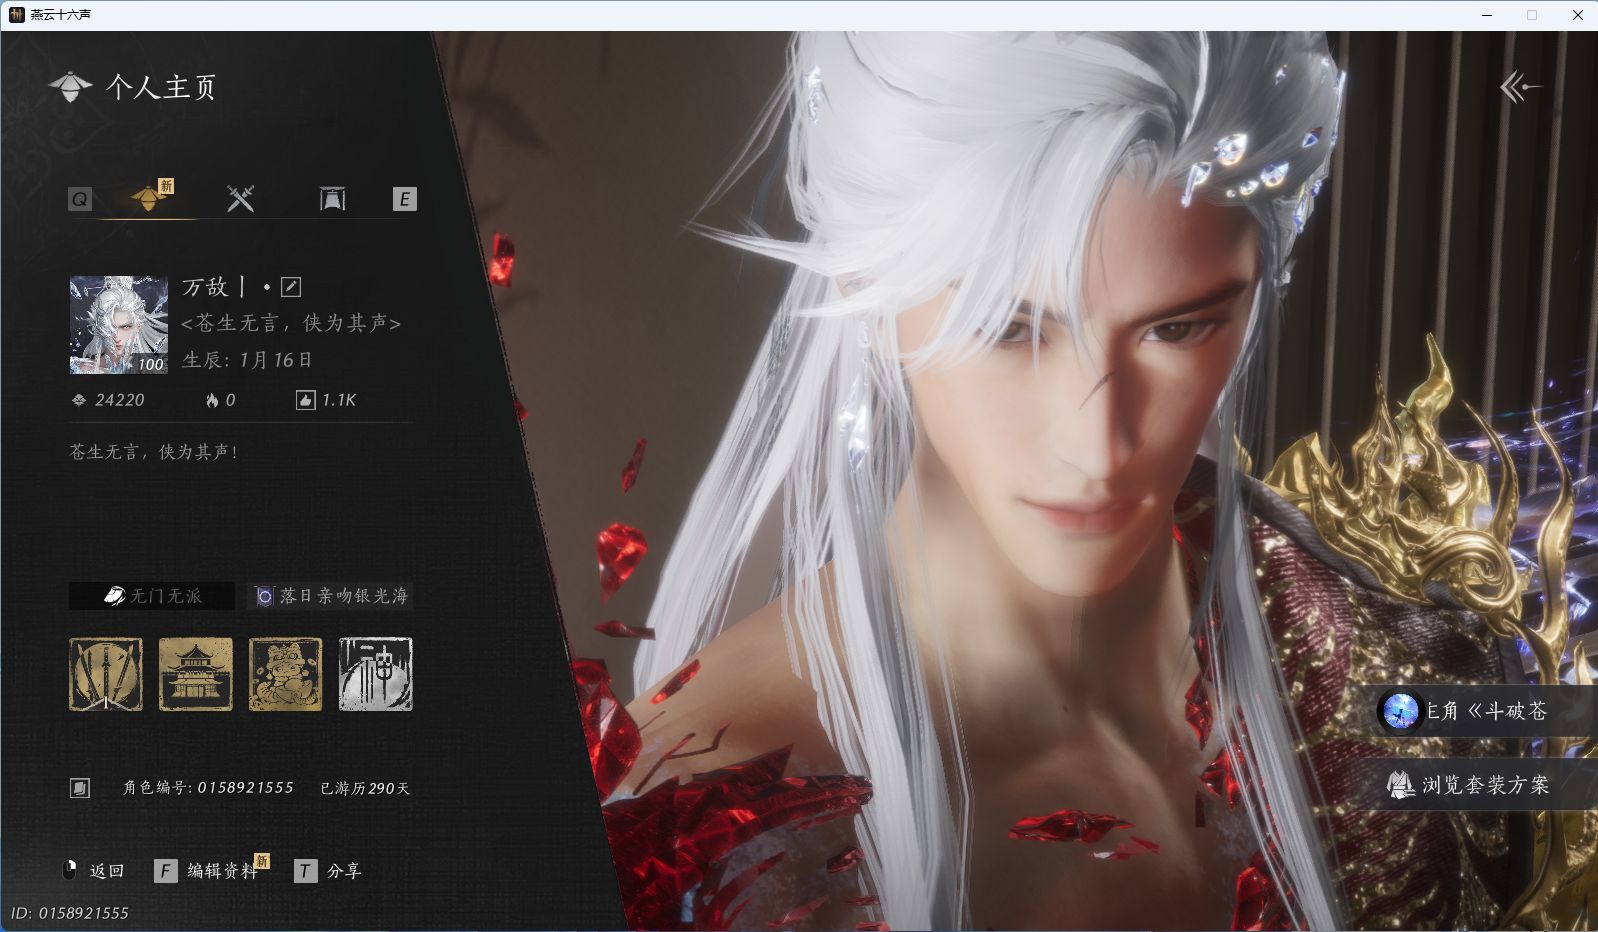Click the thumbs-up likes icon
This screenshot has width=1598, height=932.
[305, 400]
